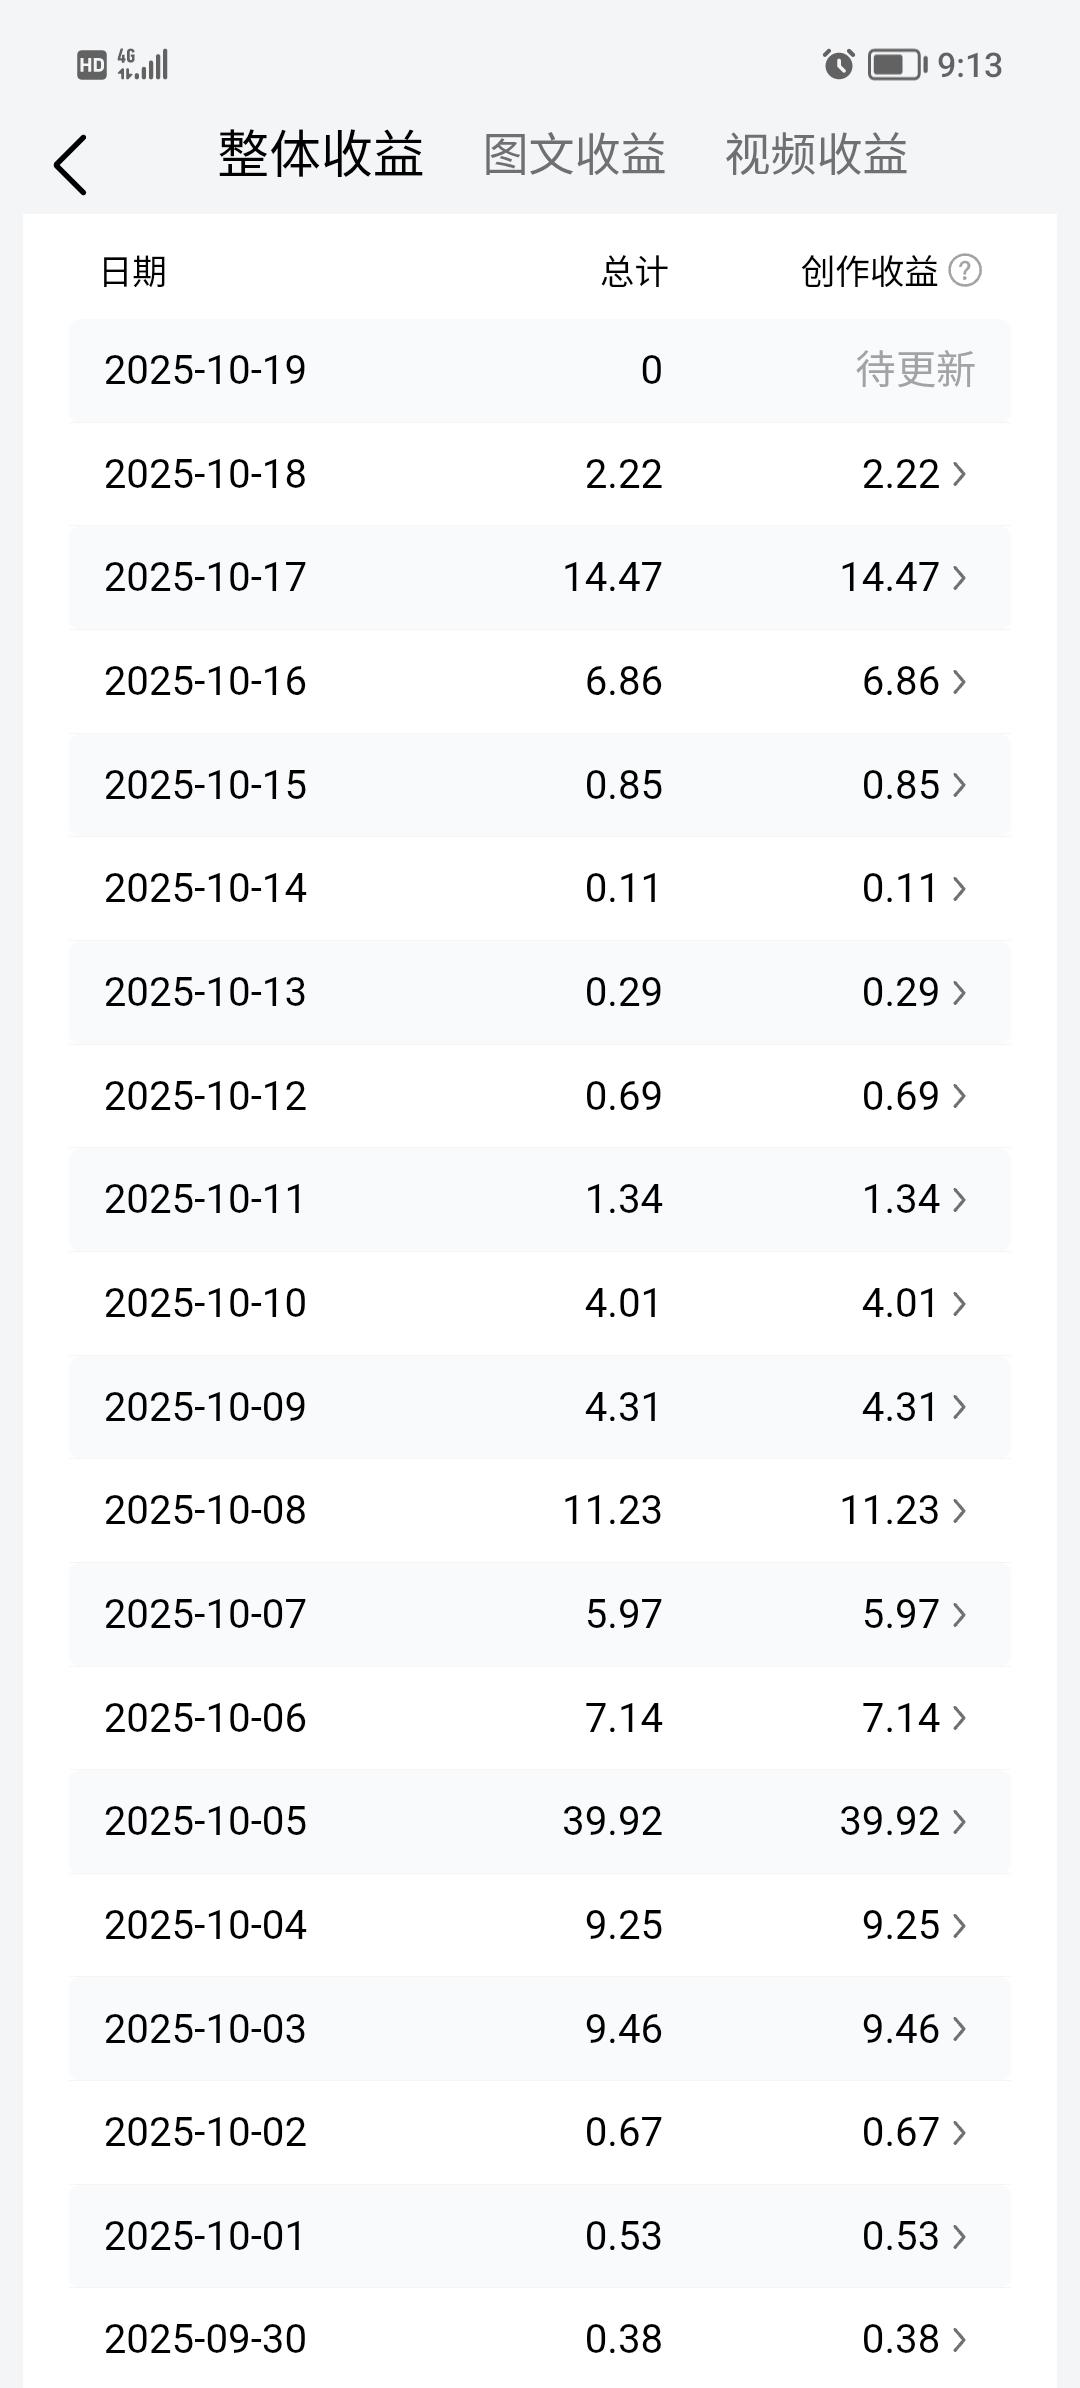Tap the 日期 column header

coord(133,271)
